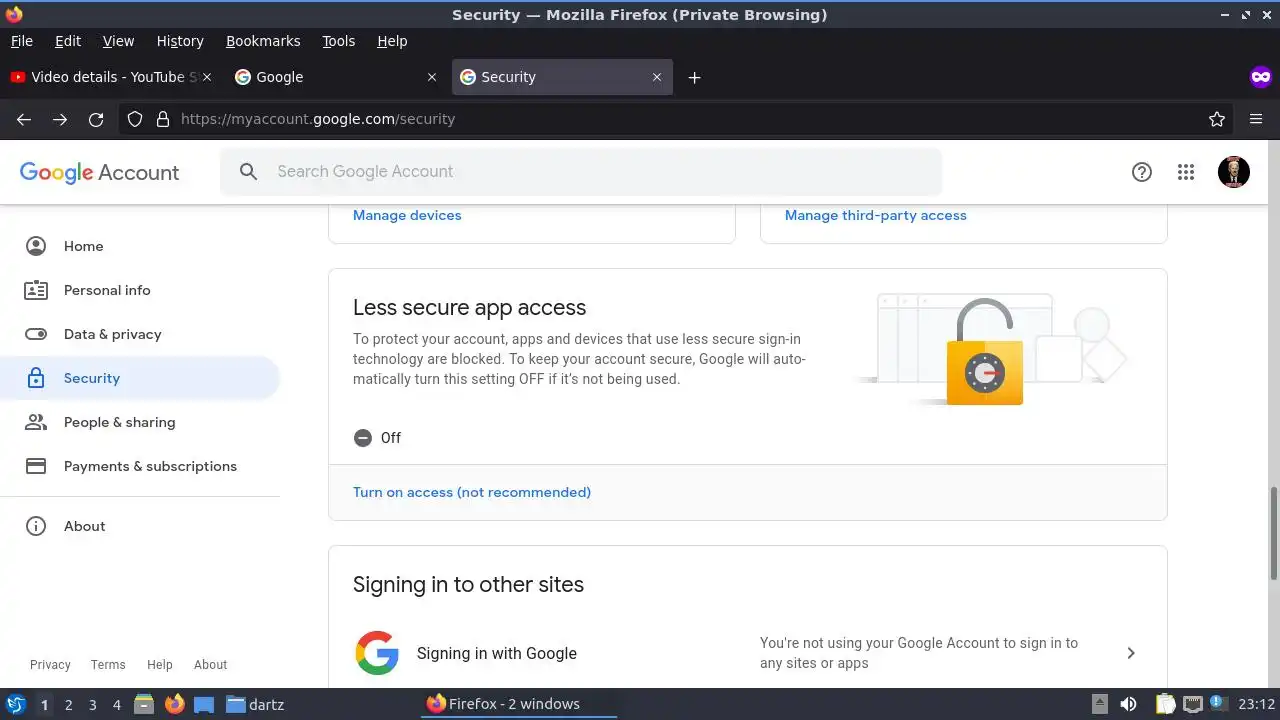
Task: Open Personal info in sidebar
Action: tap(140, 290)
